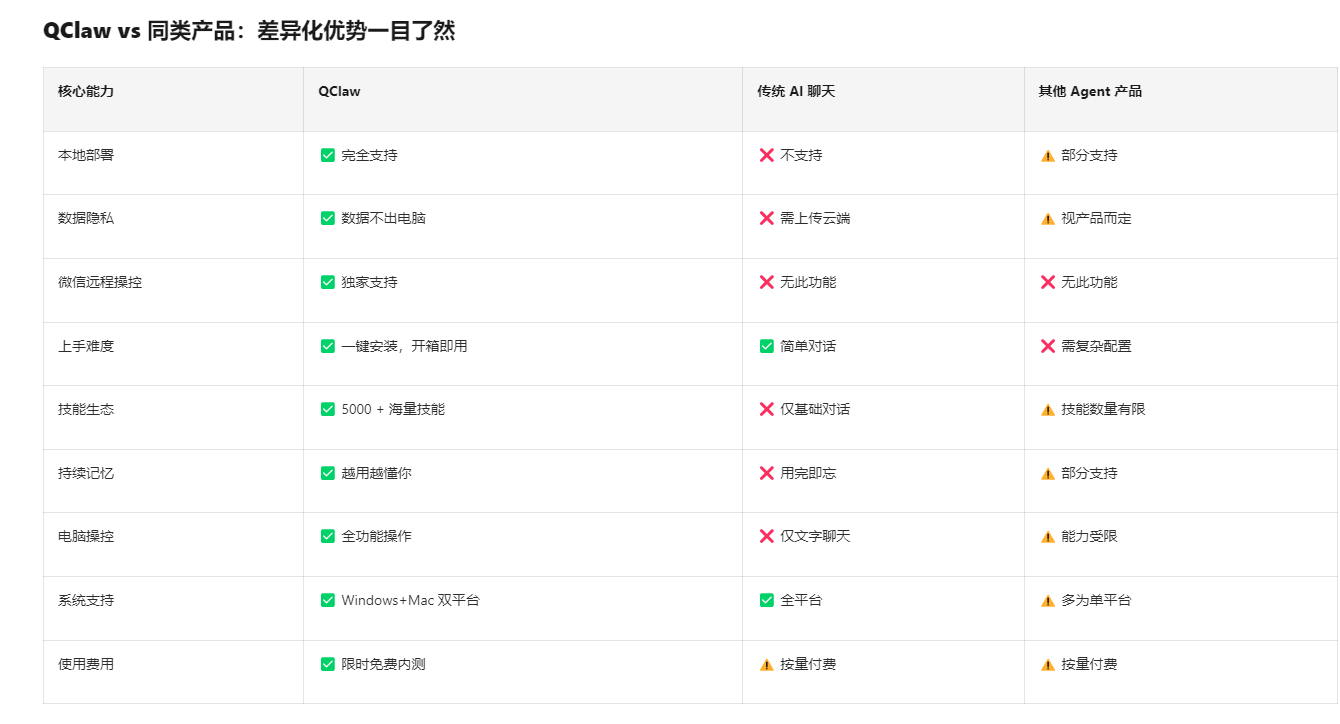Click the 本地部署 row label
The image size is (1340, 724).
pos(86,155)
